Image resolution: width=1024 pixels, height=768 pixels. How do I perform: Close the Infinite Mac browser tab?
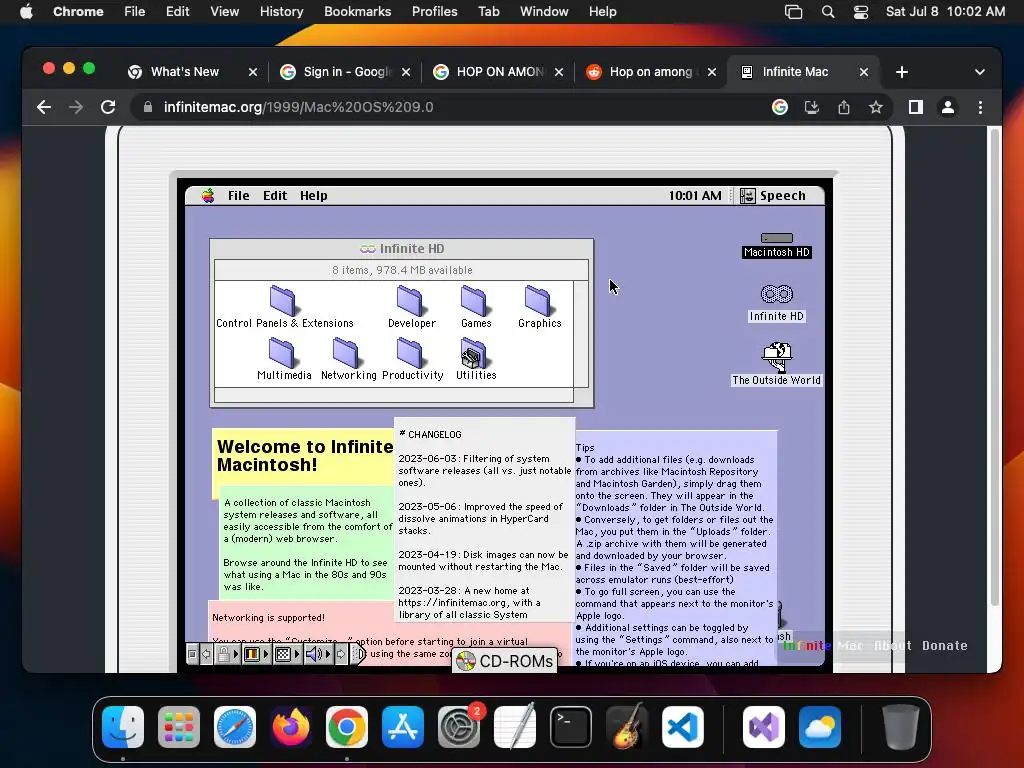pyautogui.click(x=864, y=72)
